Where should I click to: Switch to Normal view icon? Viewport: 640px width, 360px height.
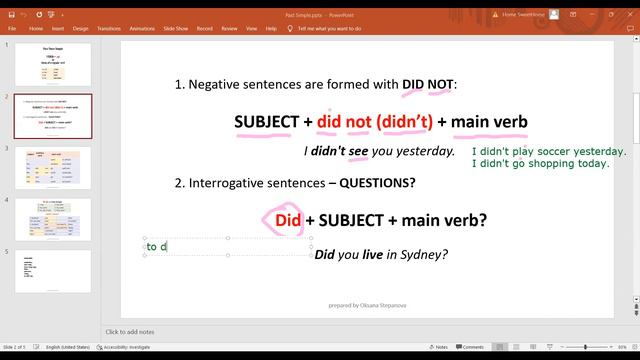500,347
